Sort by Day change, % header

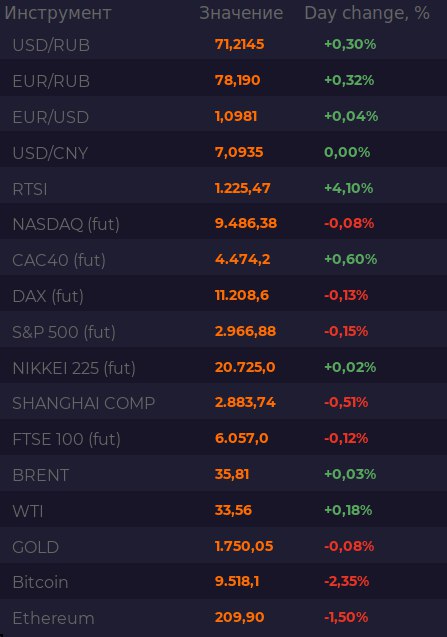pos(367,13)
